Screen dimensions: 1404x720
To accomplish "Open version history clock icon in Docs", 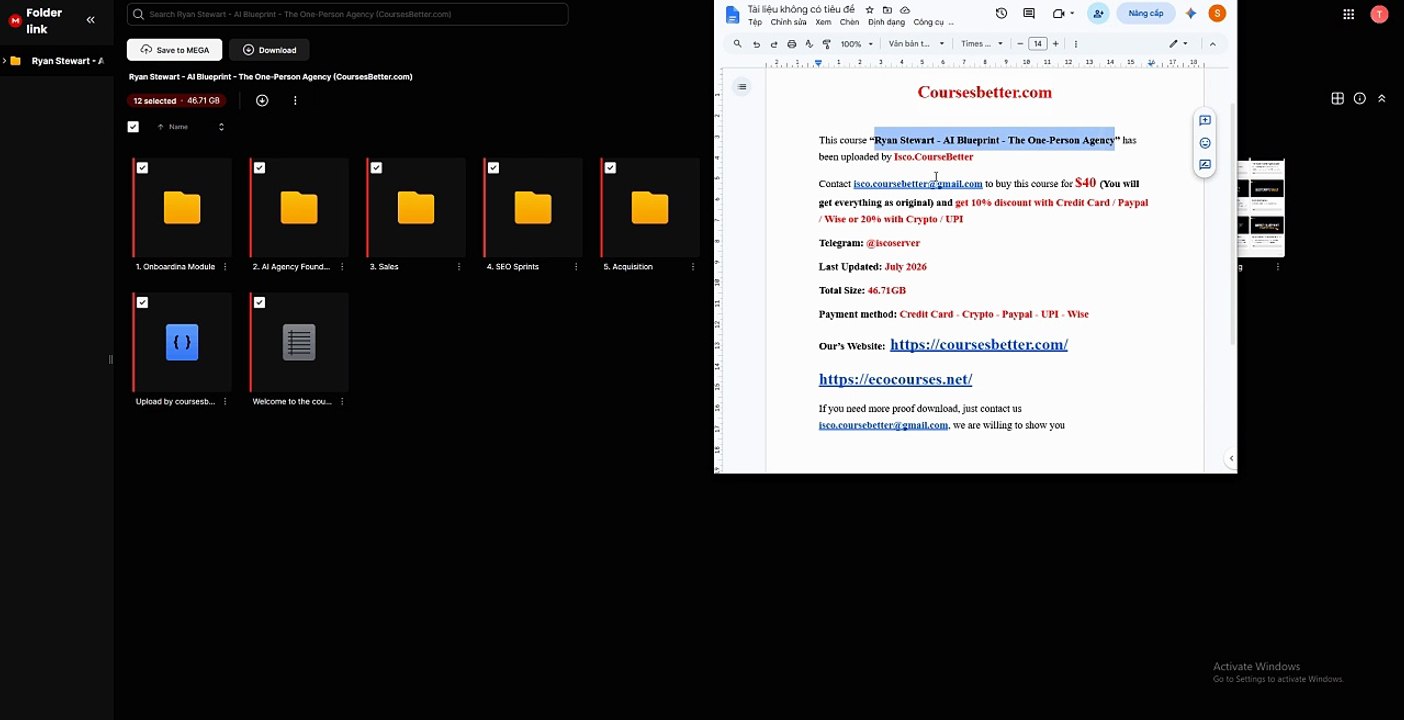I will (1001, 13).
